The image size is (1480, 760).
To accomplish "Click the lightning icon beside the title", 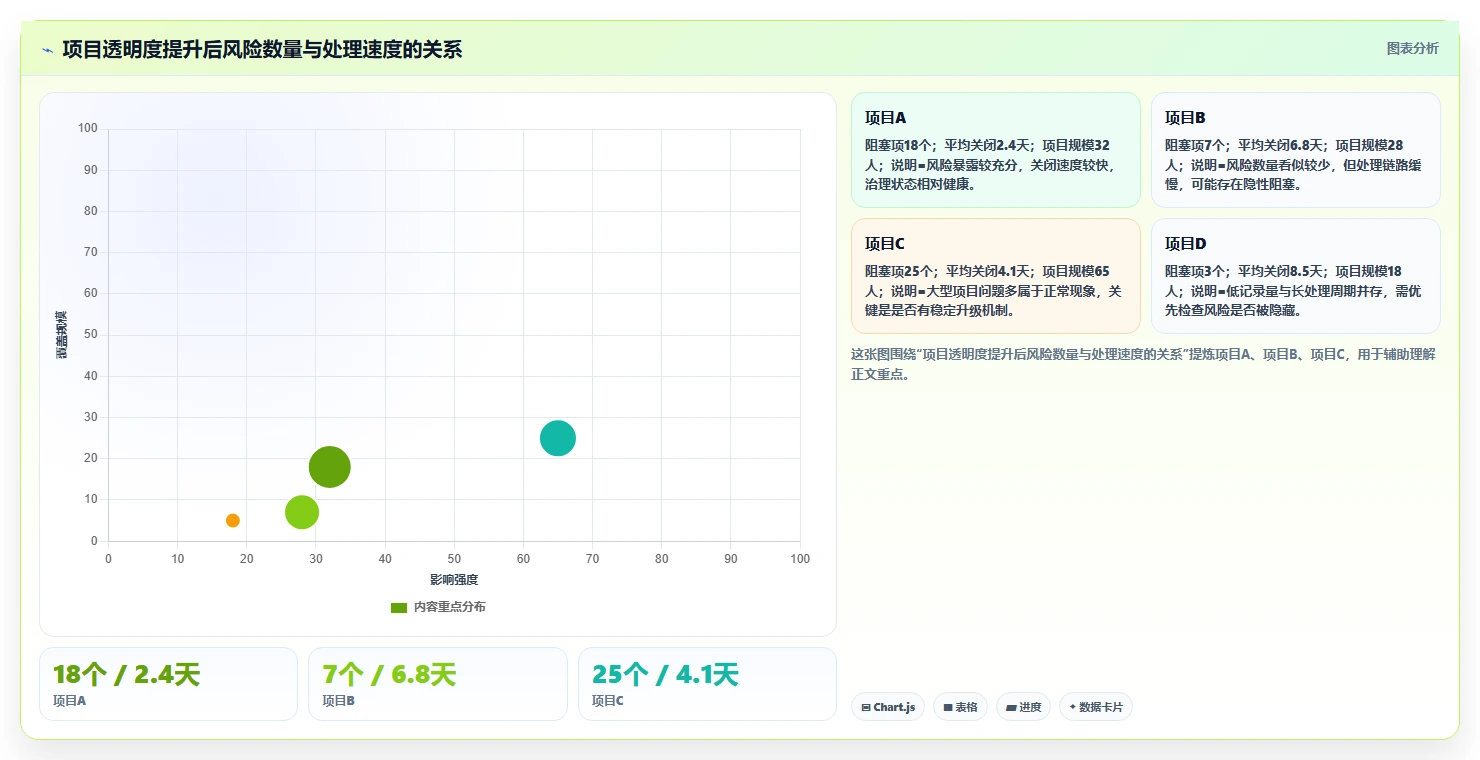I will [47, 49].
